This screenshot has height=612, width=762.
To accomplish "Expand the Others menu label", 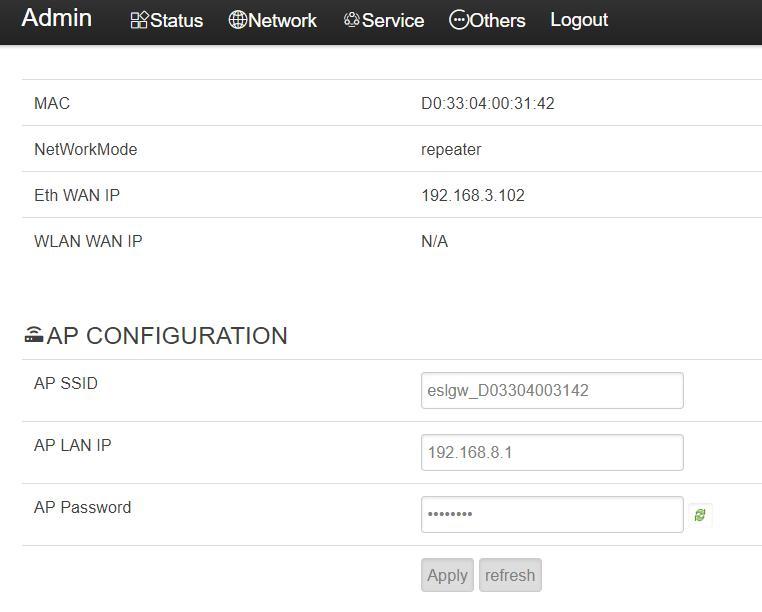I will [x=498, y=21].
